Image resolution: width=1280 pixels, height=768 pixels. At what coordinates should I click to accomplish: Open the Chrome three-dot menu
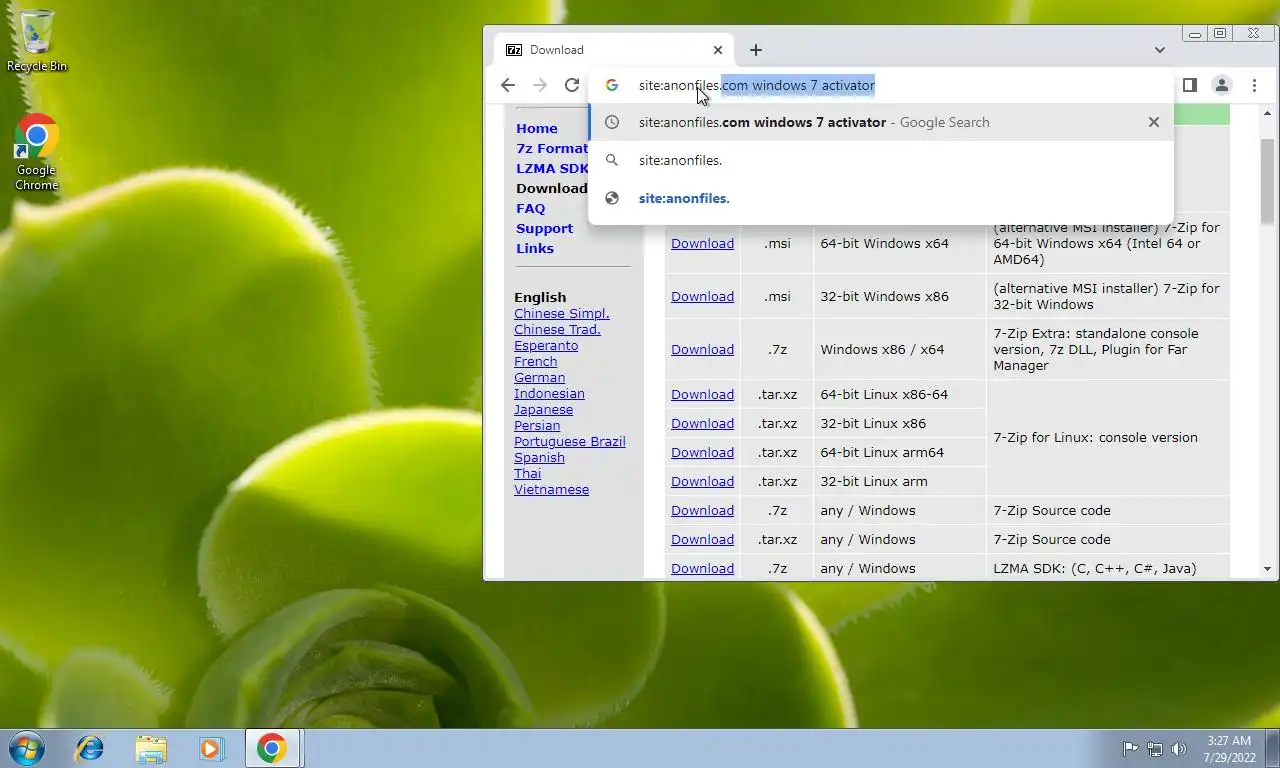[x=1254, y=85]
